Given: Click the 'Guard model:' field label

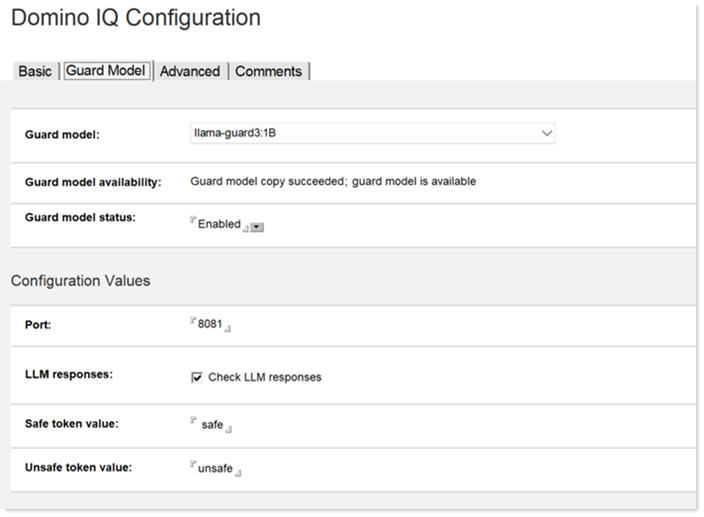Looking at the screenshot, I should [x=62, y=134].
